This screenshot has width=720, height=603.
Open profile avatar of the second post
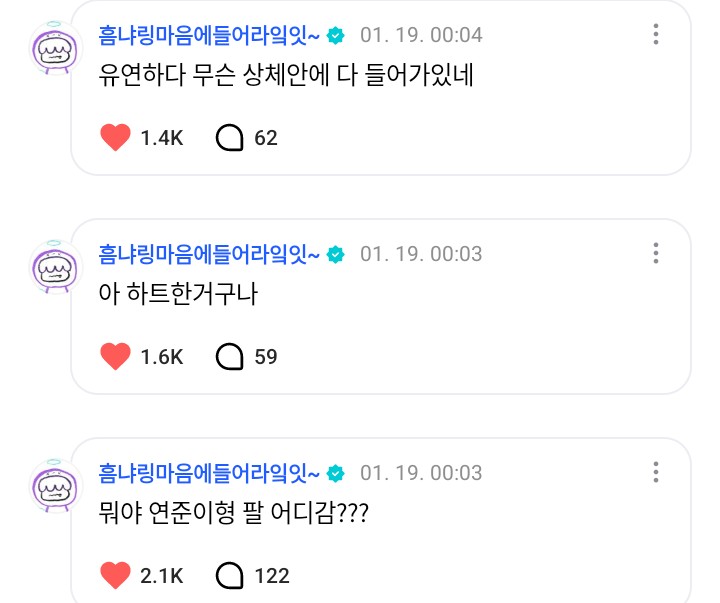point(56,267)
